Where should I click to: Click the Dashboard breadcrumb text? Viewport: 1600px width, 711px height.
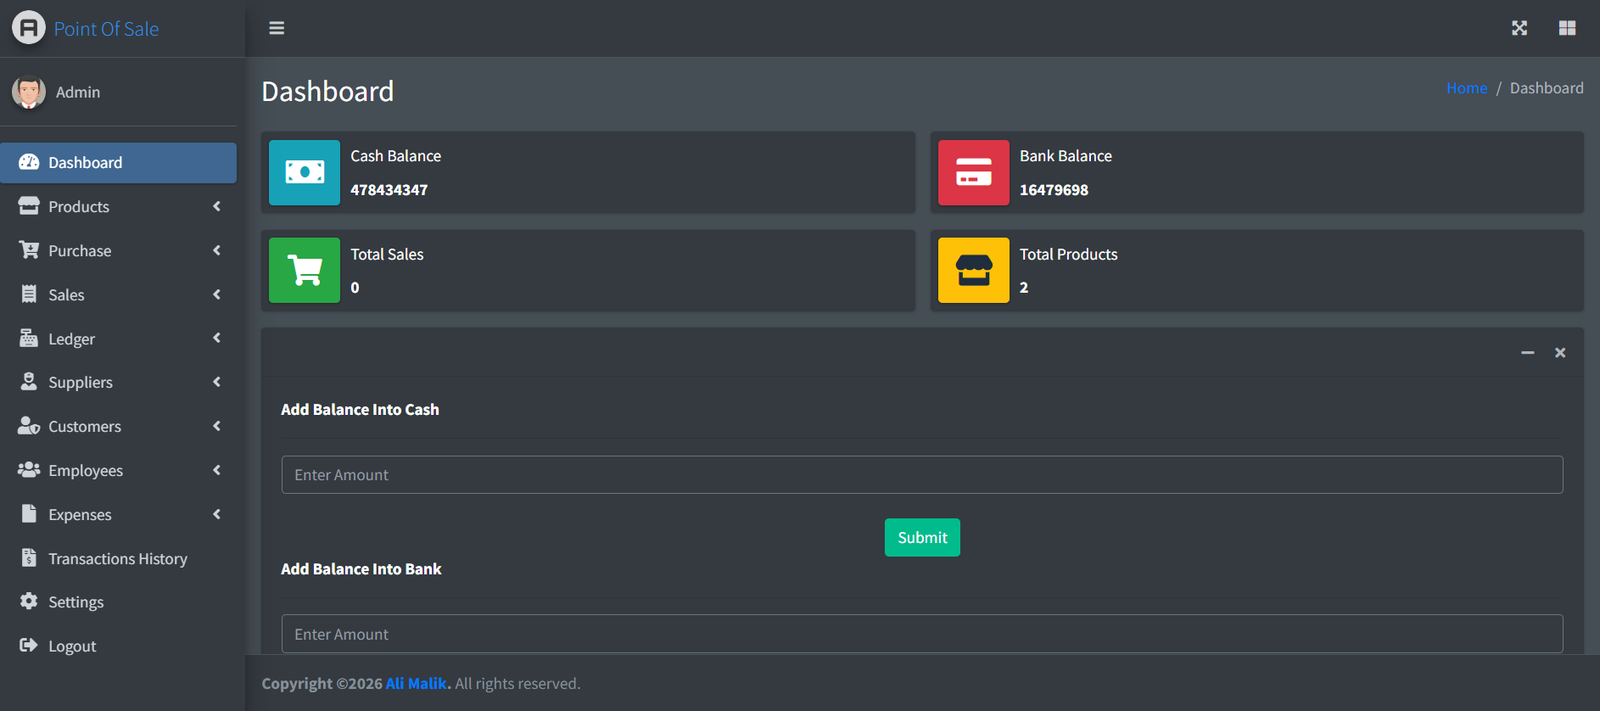click(1546, 88)
